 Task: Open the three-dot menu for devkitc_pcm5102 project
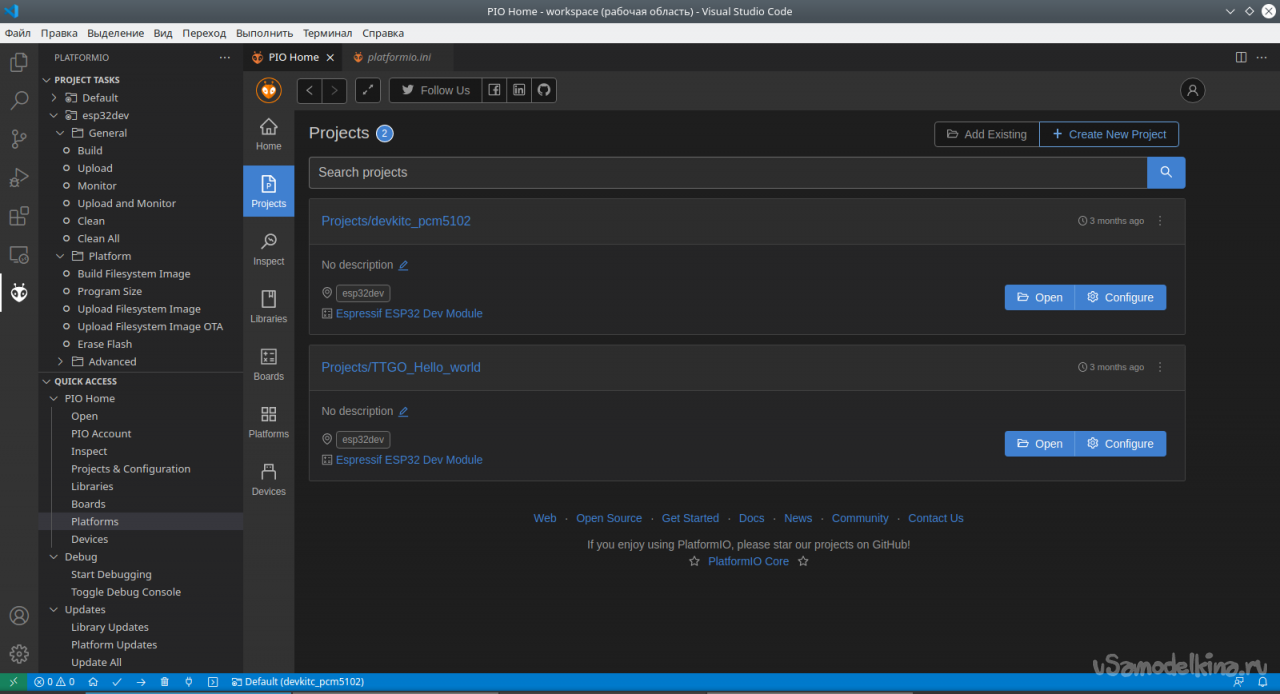pyautogui.click(x=1160, y=221)
